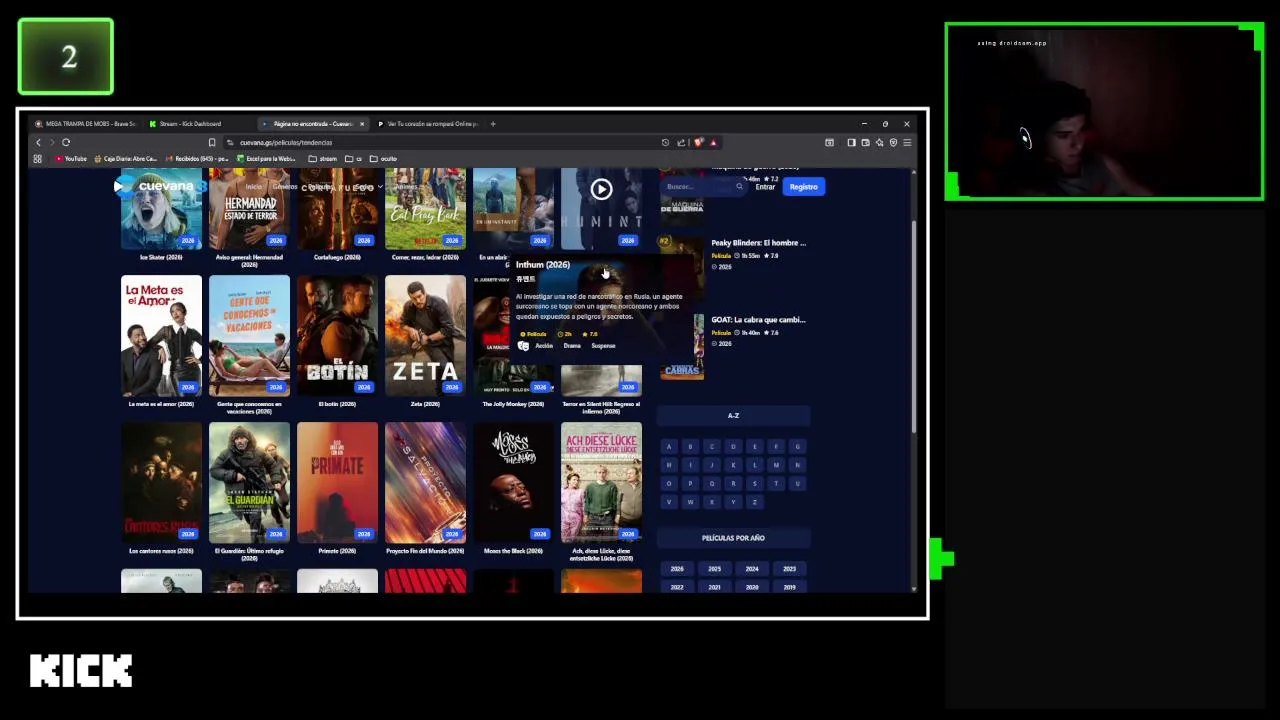1280x720 pixels.
Task: Reload the page with the refresh icon
Action: [66, 143]
